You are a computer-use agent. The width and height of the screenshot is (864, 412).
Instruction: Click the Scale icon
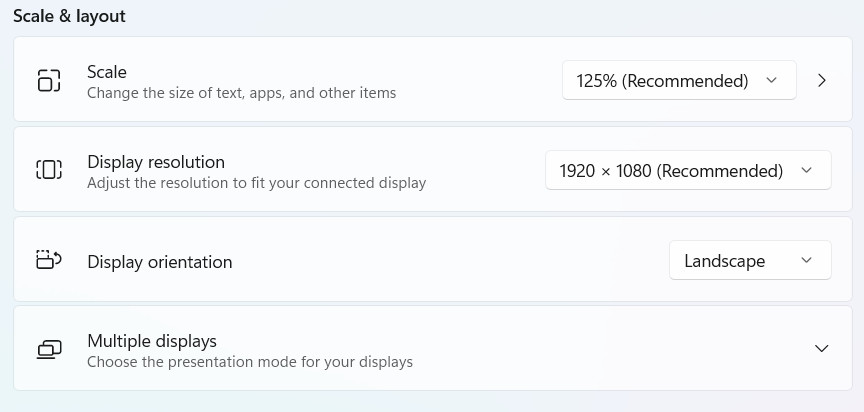pos(49,81)
